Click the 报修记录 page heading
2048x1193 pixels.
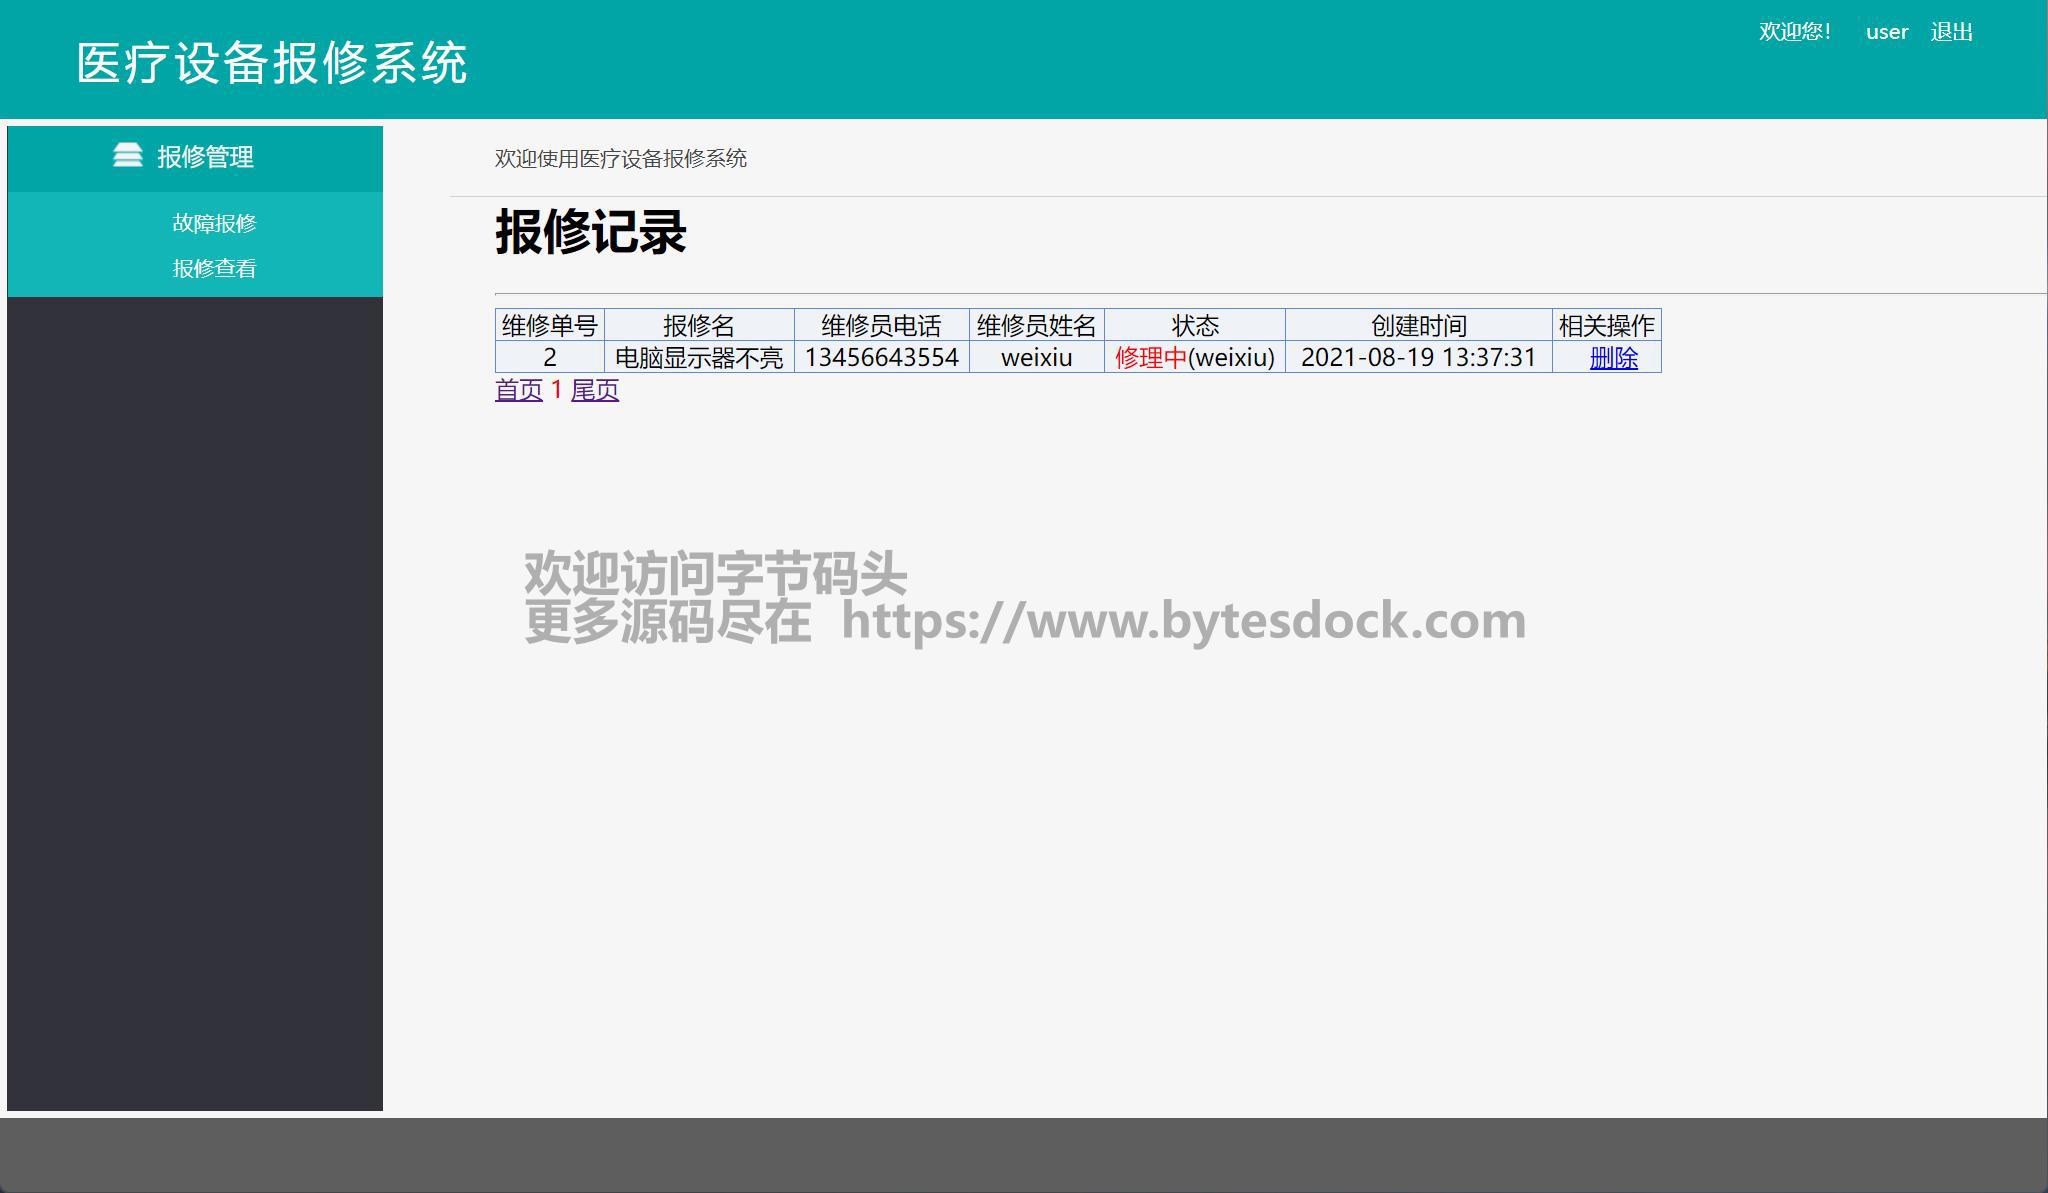[x=590, y=232]
